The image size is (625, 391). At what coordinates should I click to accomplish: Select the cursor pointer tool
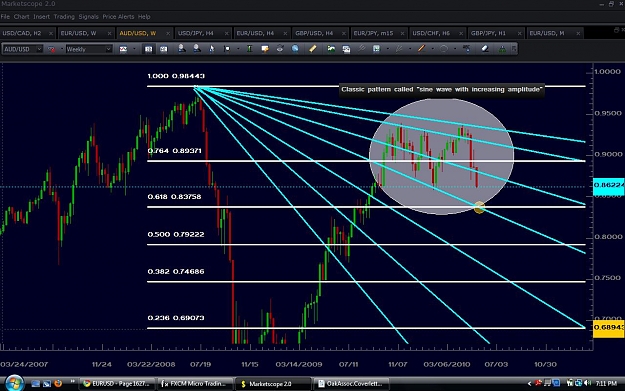(212, 49)
